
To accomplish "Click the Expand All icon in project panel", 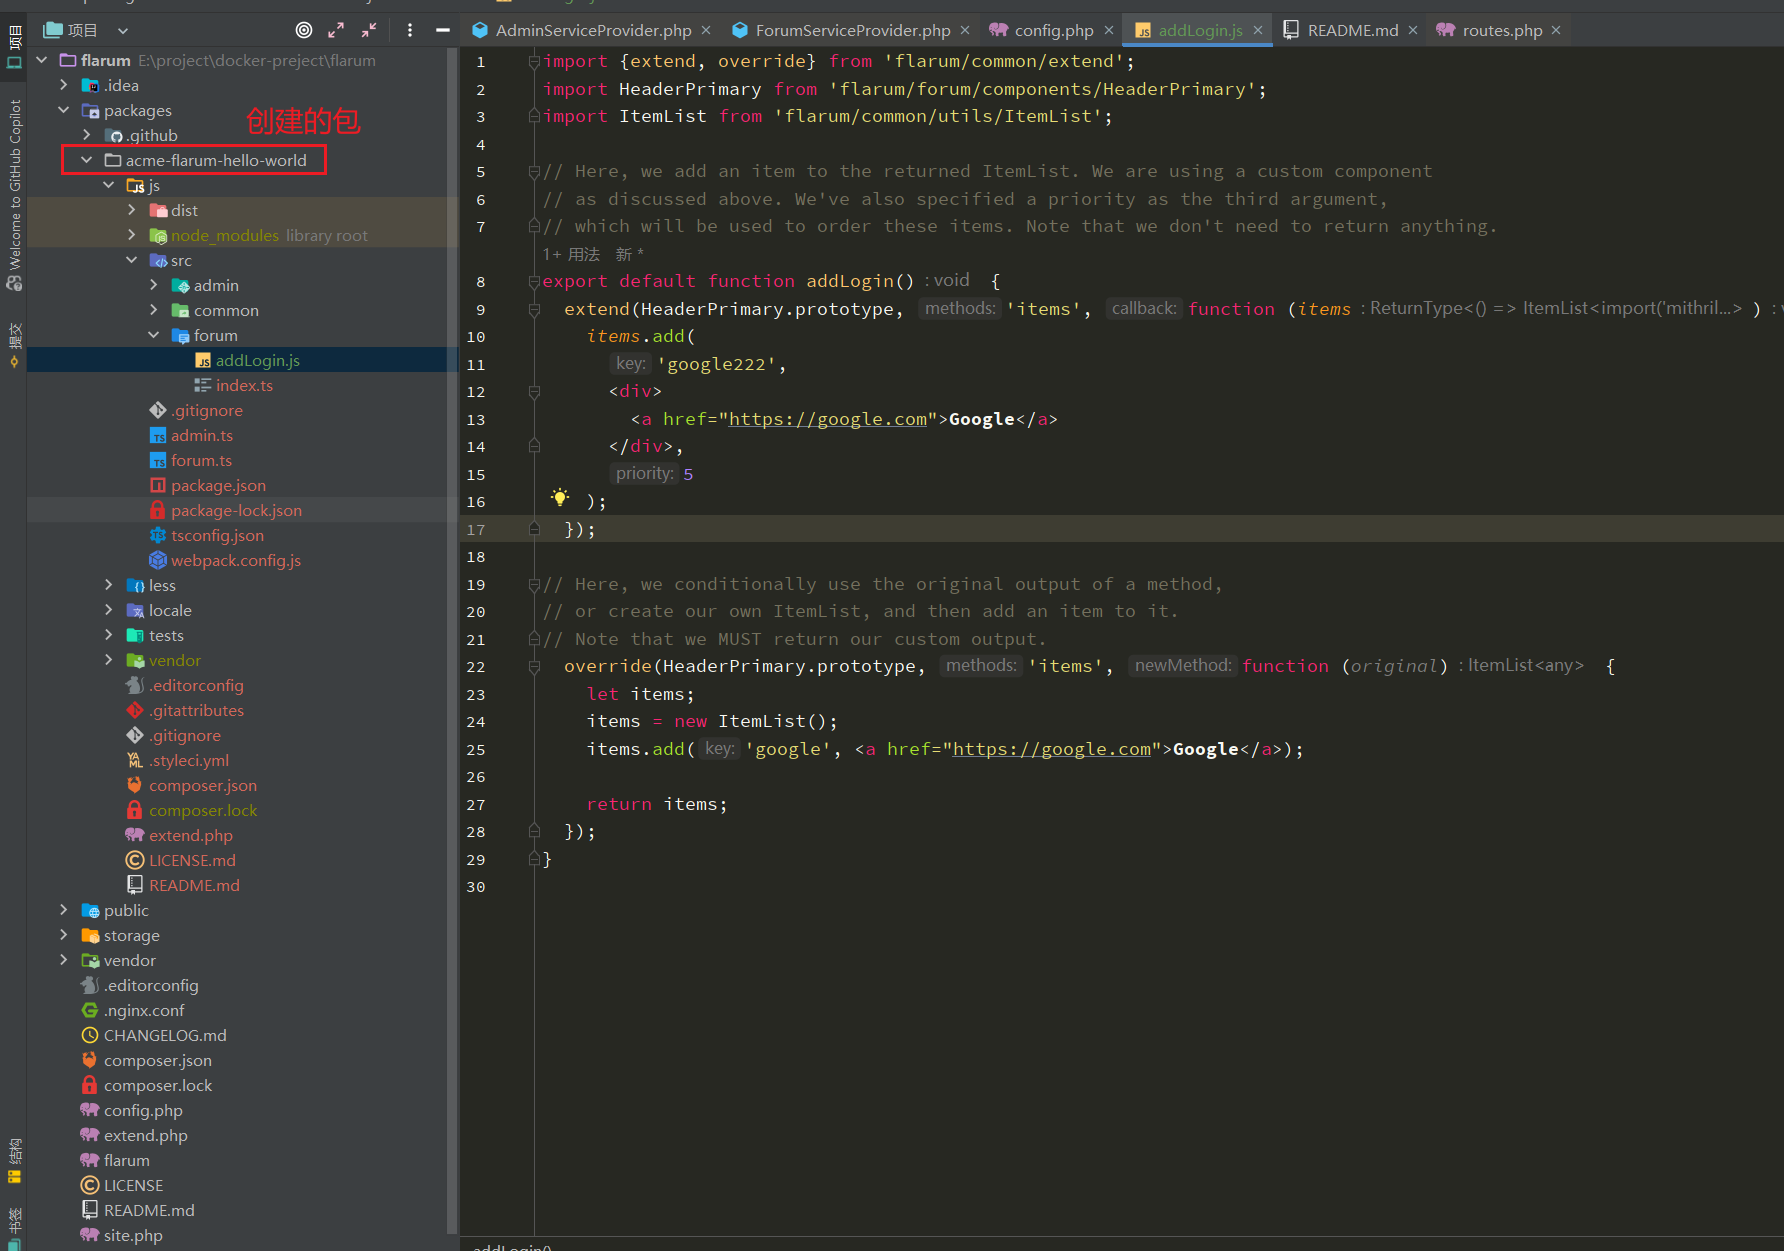I will click(x=336, y=30).
